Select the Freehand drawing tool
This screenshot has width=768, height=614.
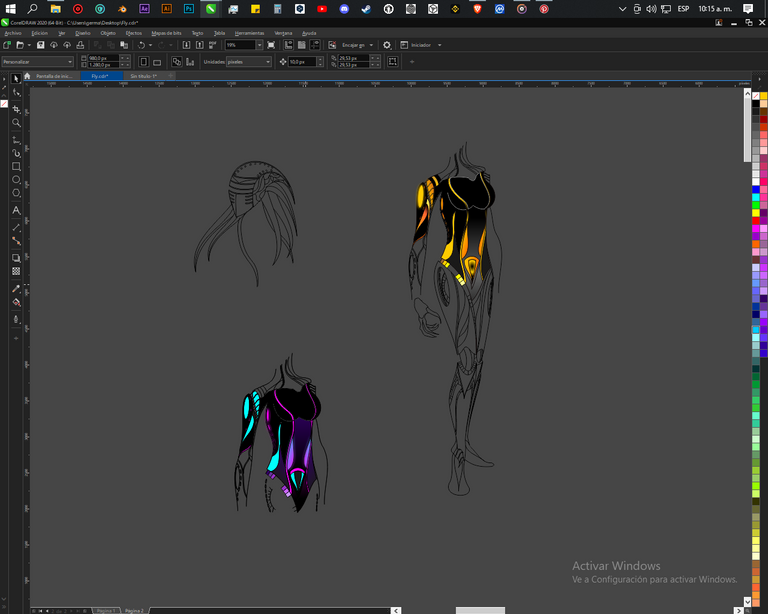pos(16,140)
